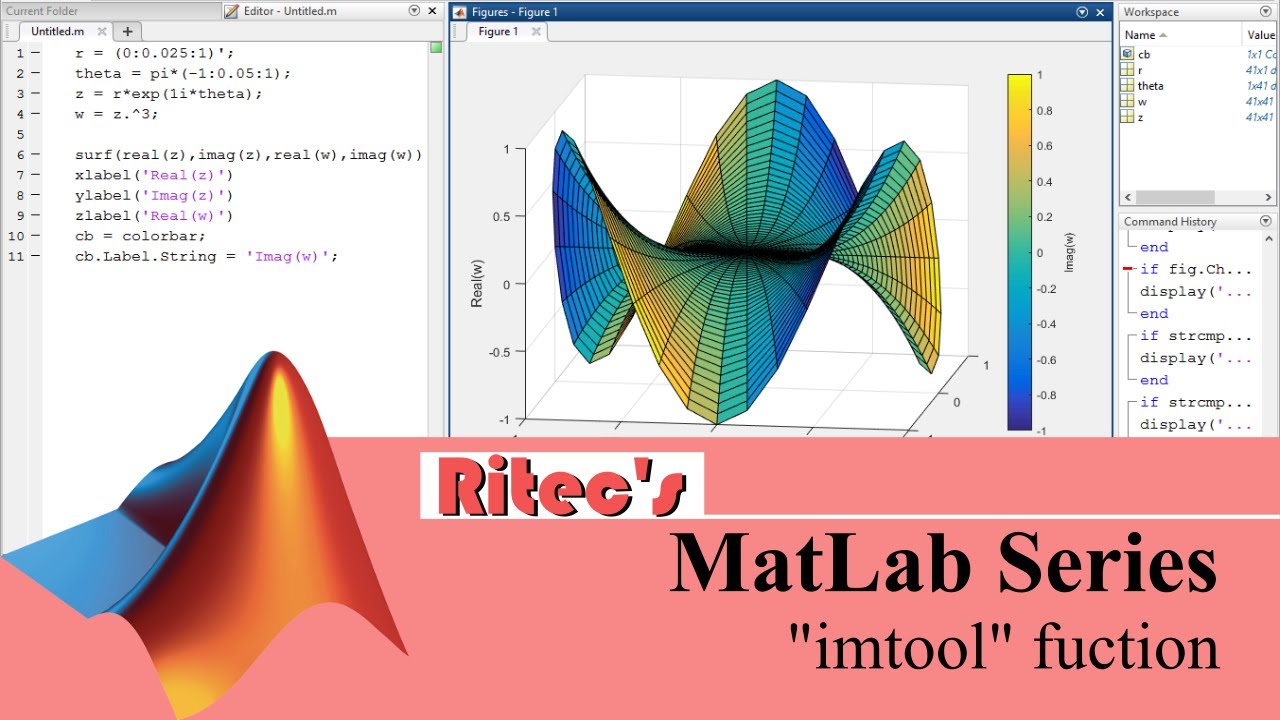
Task: Close the Figure 1 tab
Action: 535,32
